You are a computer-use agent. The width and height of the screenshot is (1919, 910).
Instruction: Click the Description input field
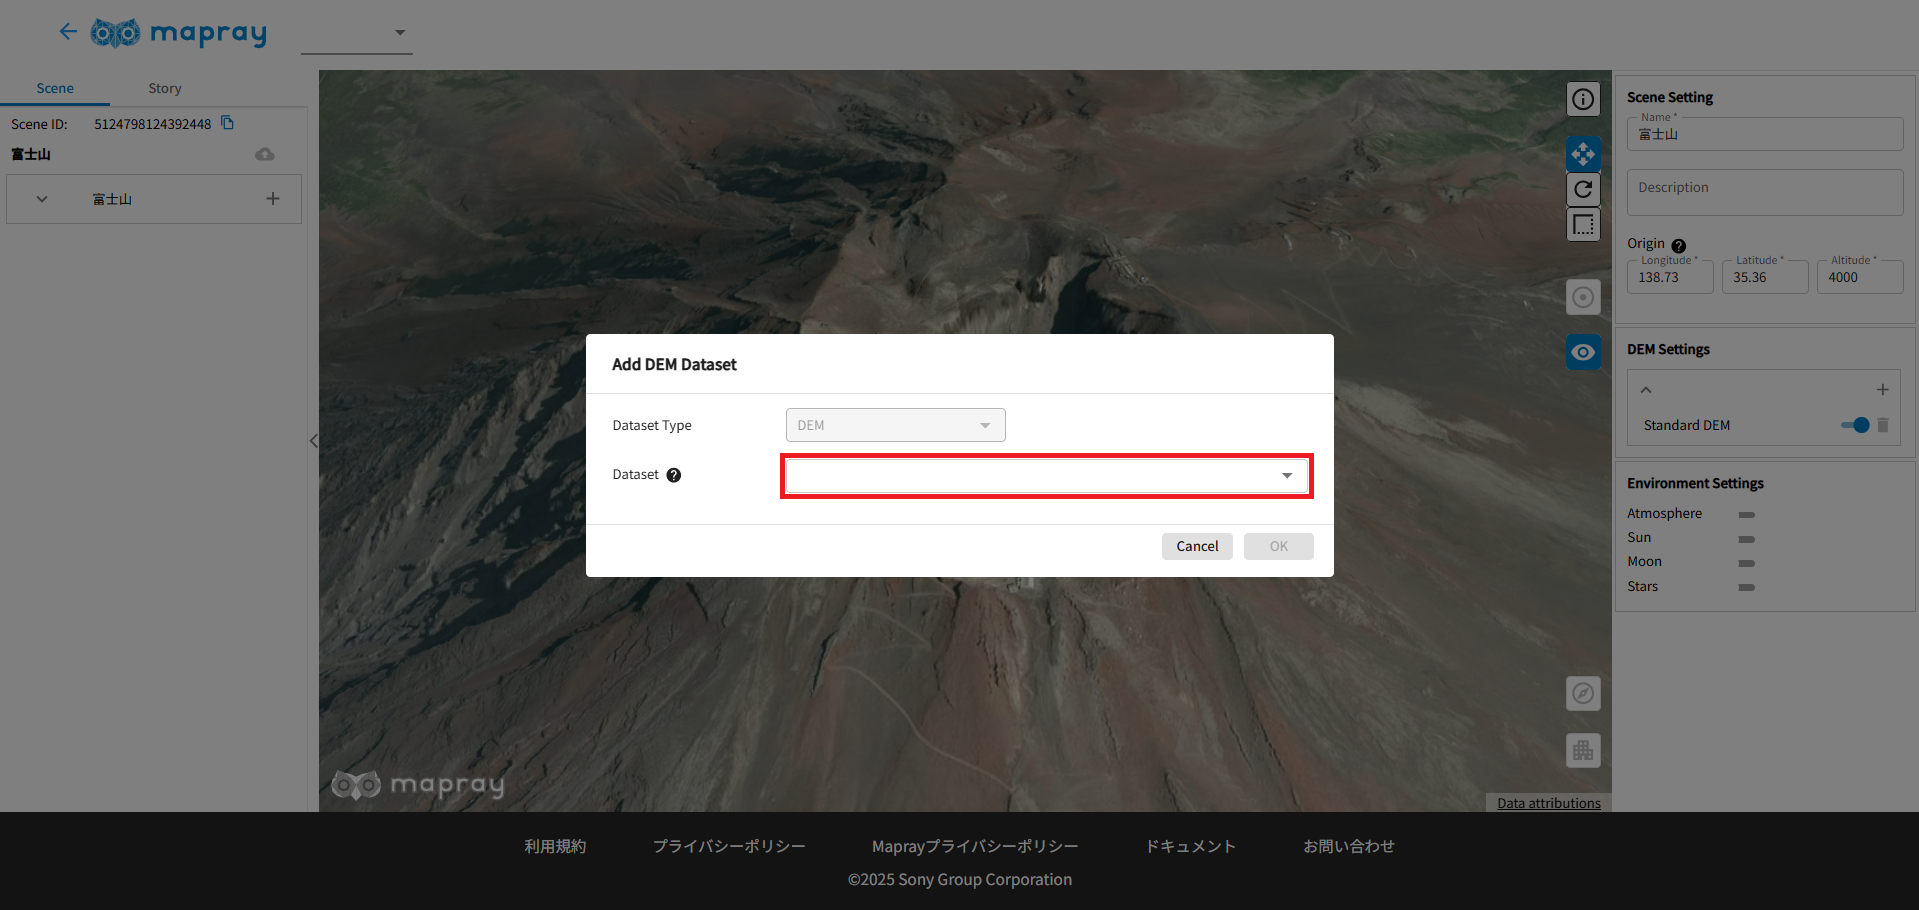click(x=1764, y=192)
